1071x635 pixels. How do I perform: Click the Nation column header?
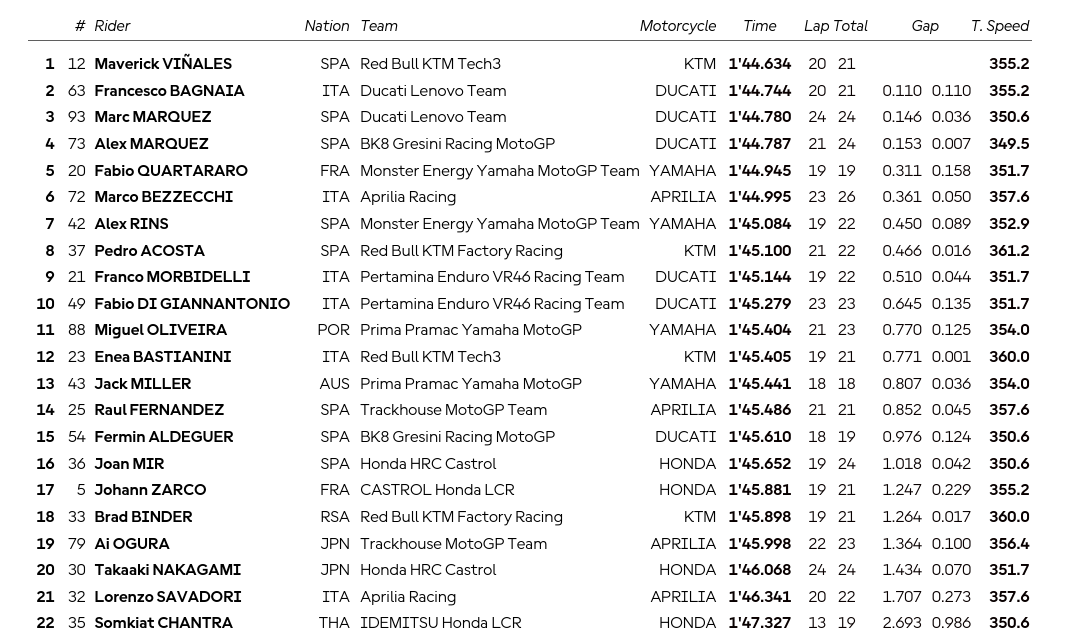coord(326,26)
